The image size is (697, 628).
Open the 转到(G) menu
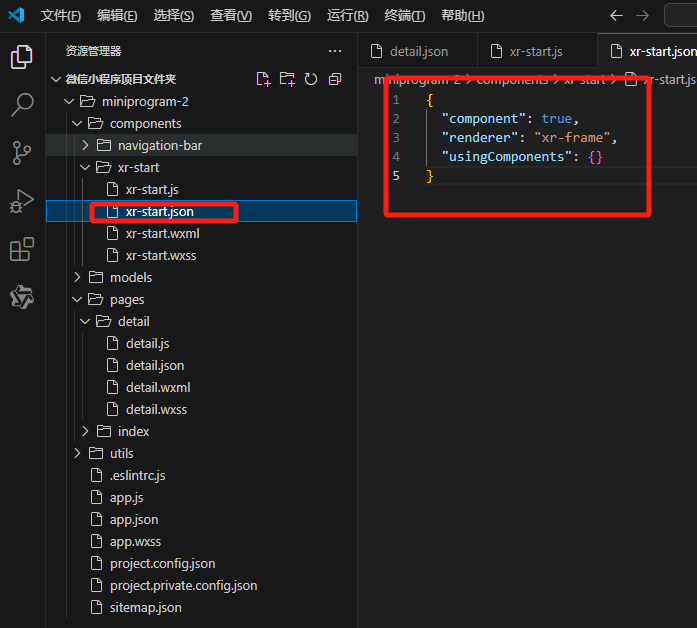coord(289,16)
